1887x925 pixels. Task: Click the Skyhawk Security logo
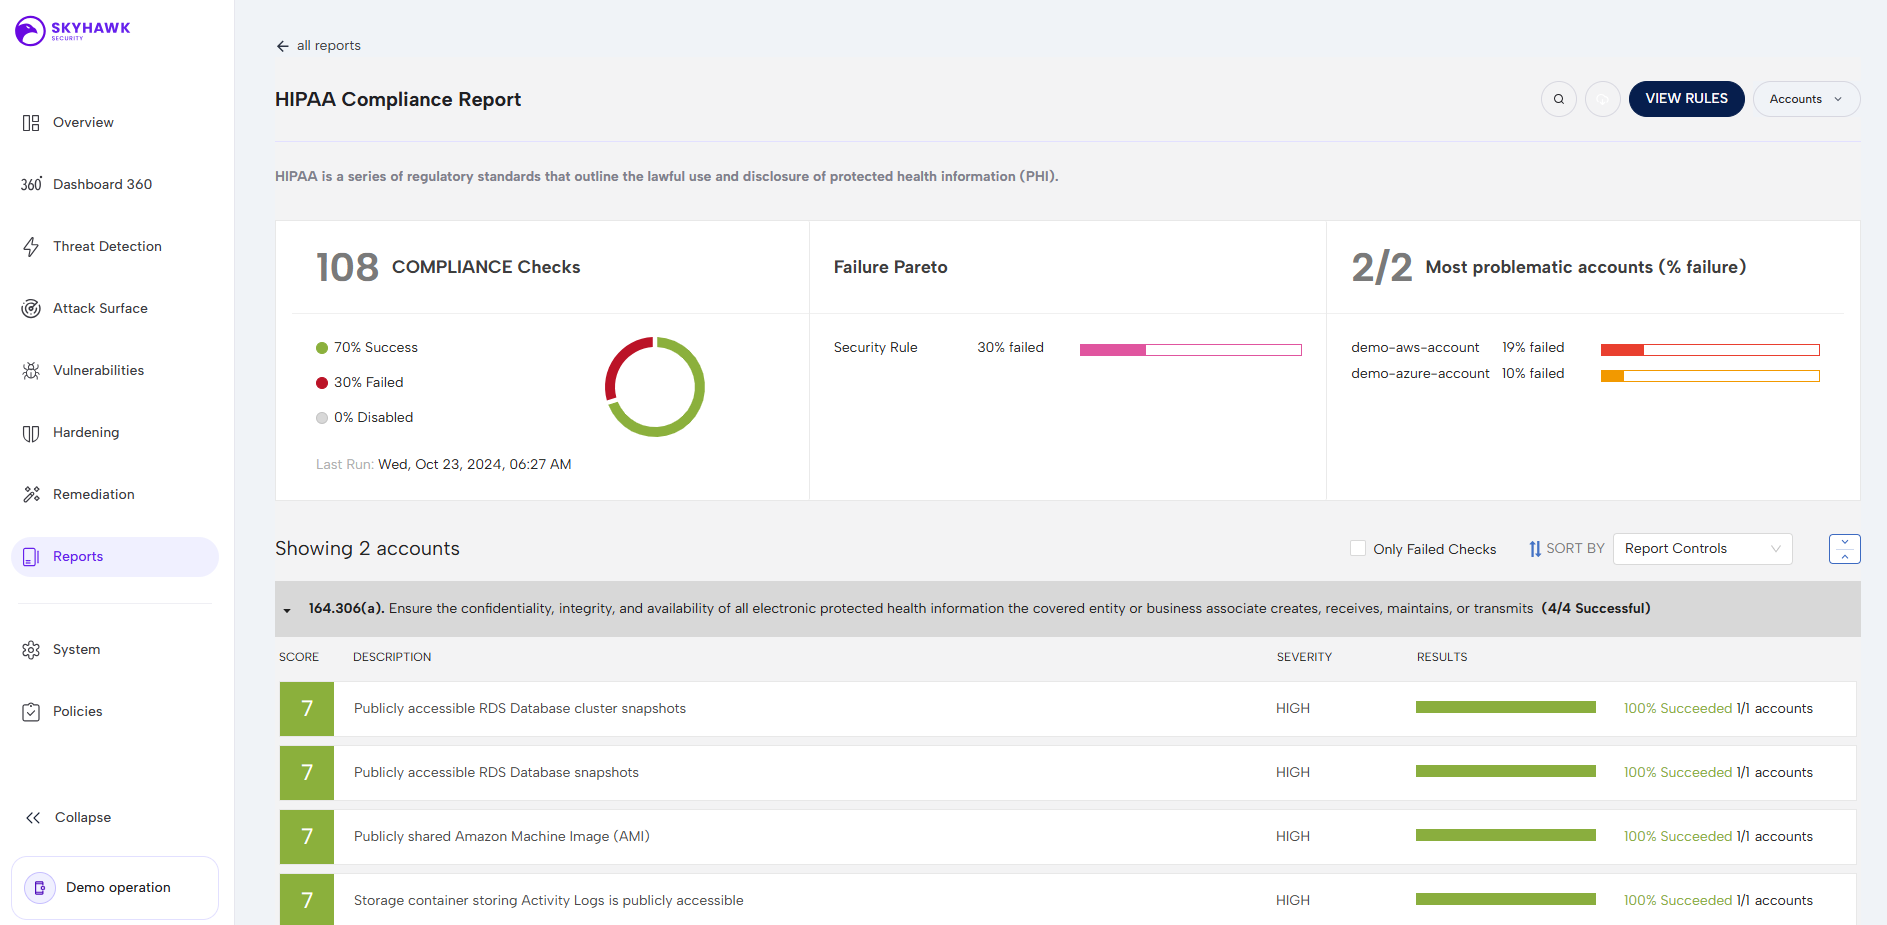(x=73, y=30)
